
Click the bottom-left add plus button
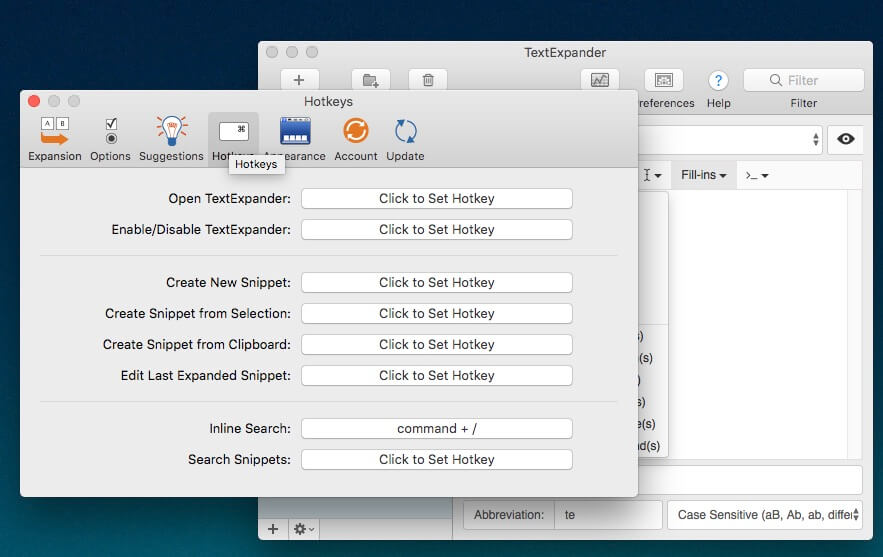273,529
